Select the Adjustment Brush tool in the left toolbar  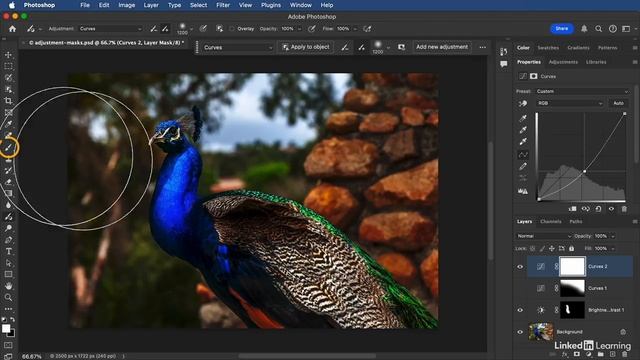tap(8, 217)
